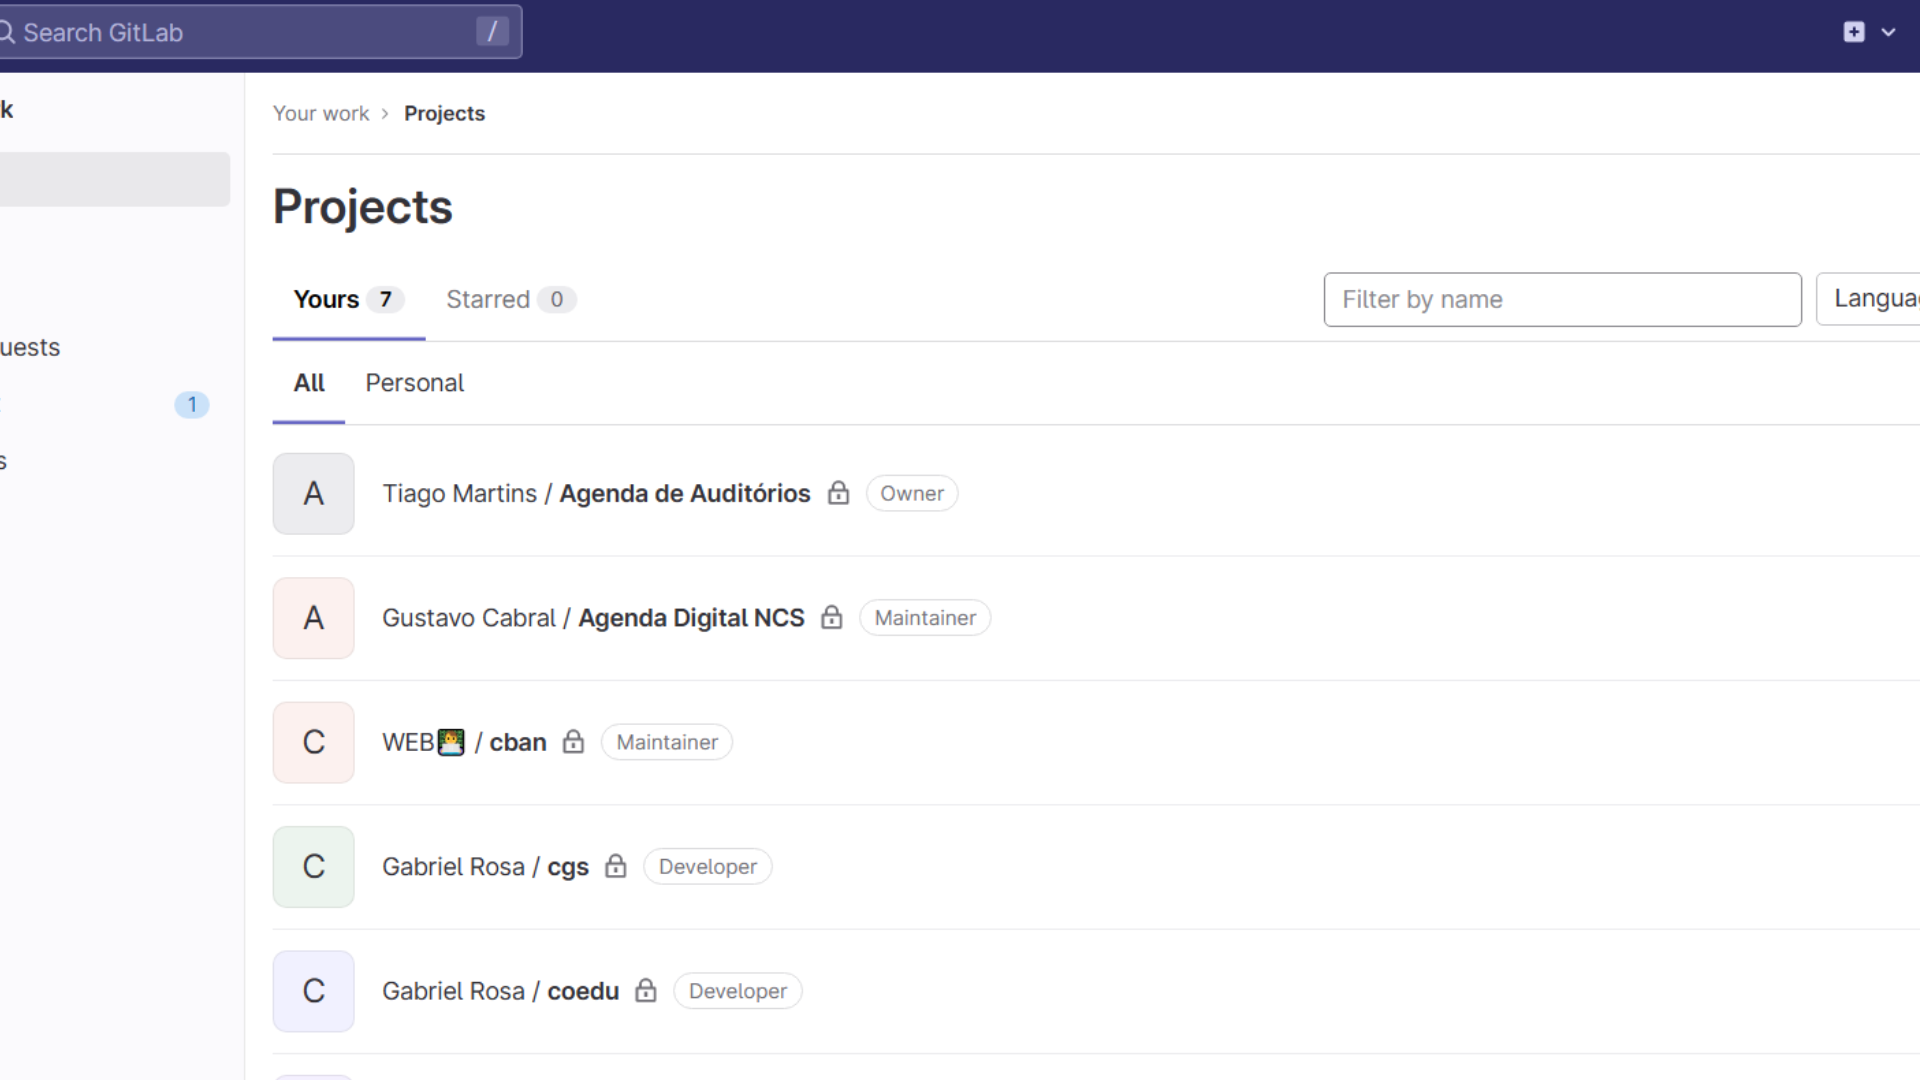
Task: Click lock icon beside cgs project
Action: pos(615,866)
